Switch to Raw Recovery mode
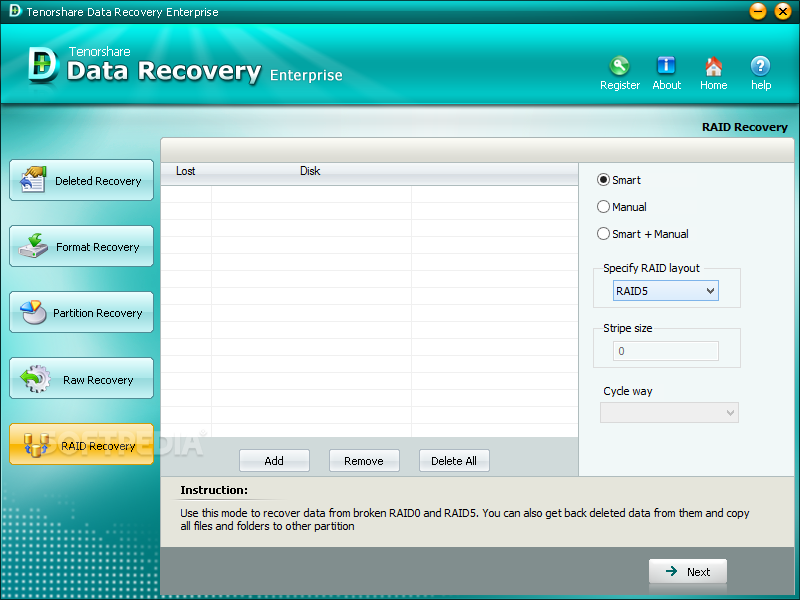This screenshot has height=600, width=800. pyautogui.click(x=81, y=378)
